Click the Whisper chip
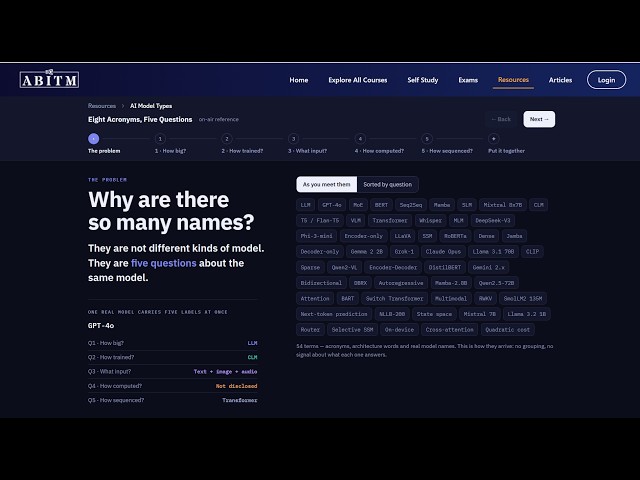 point(430,220)
